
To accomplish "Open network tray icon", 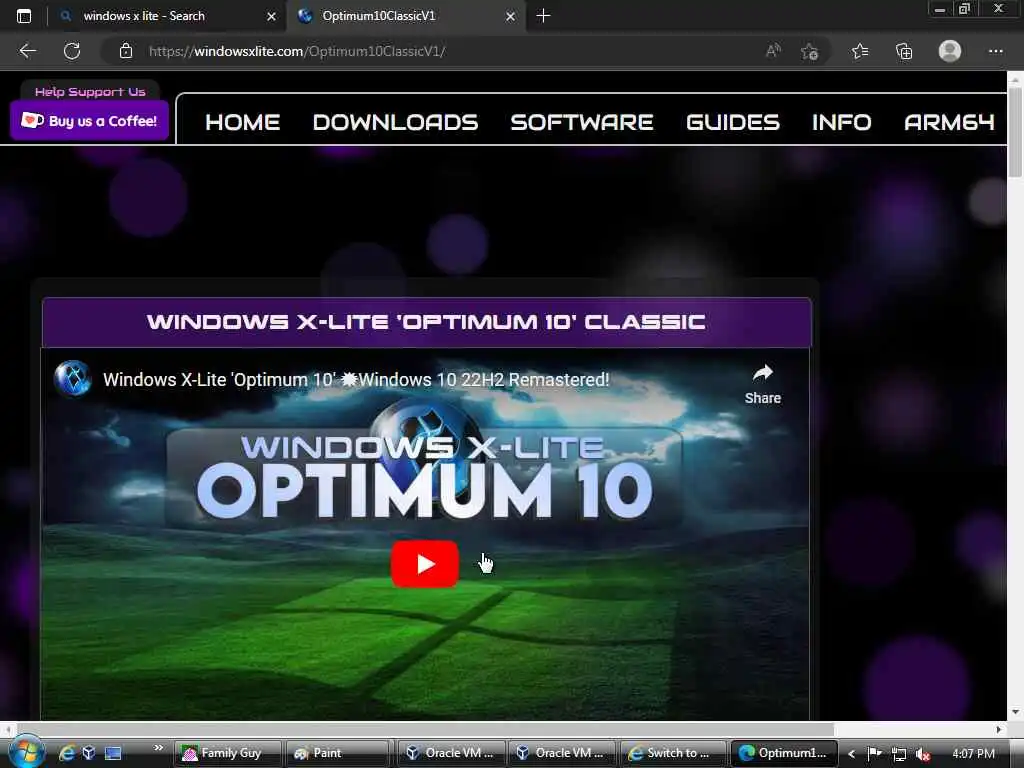I will click(x=899, y=754).
